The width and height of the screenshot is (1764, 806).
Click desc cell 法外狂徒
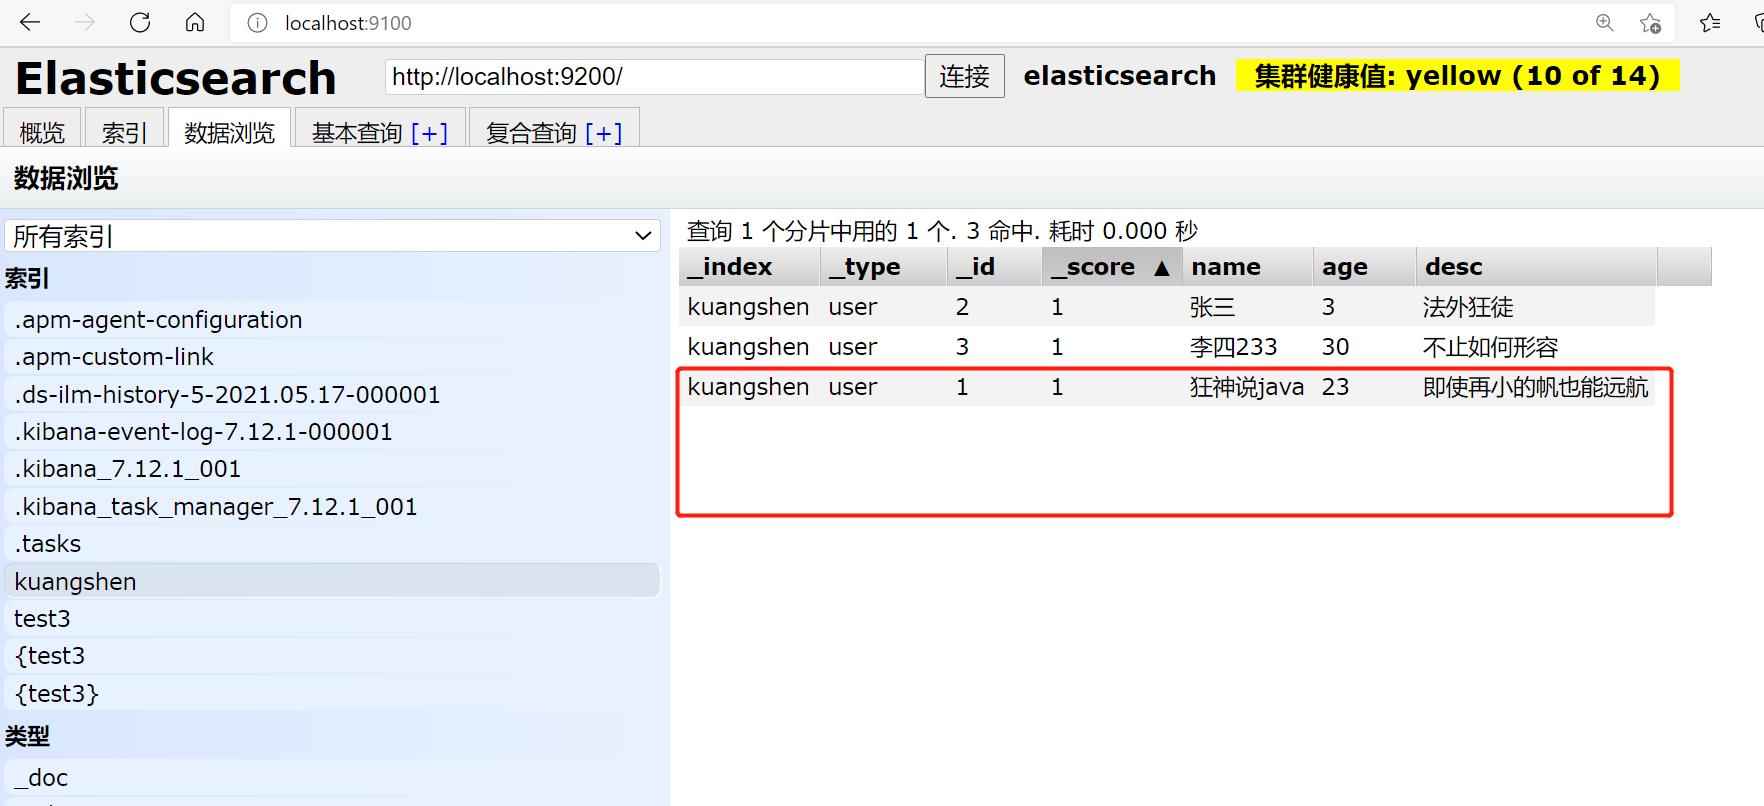(x=1468, y=307)
